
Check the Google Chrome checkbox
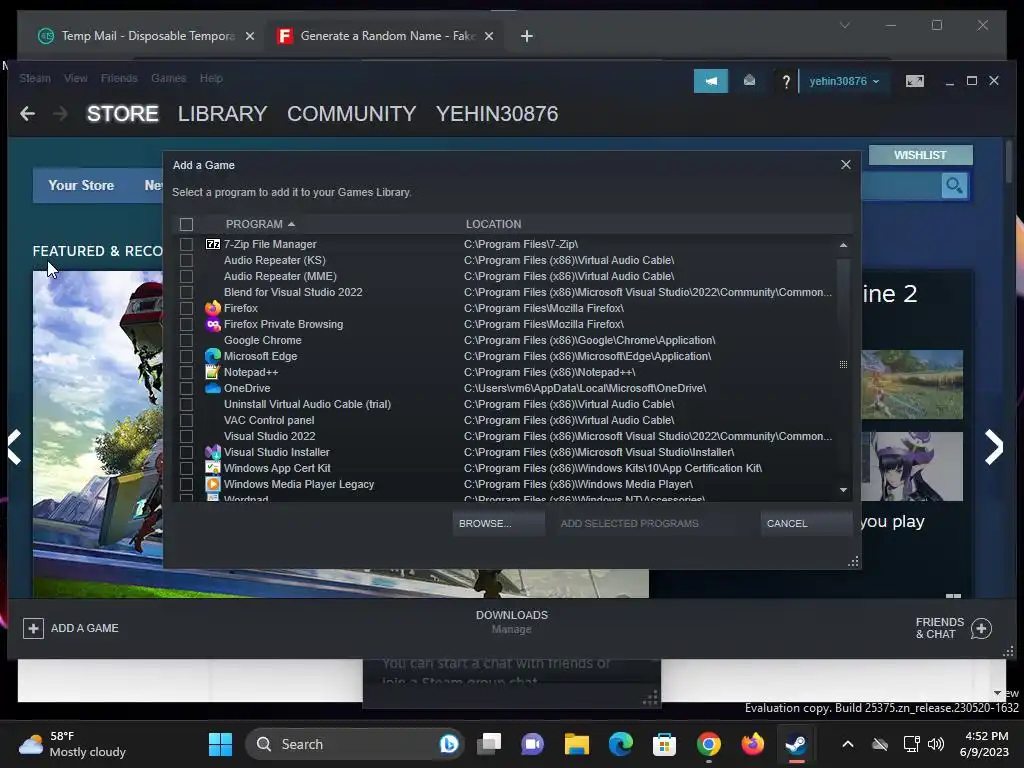click(x=186, y=340)
